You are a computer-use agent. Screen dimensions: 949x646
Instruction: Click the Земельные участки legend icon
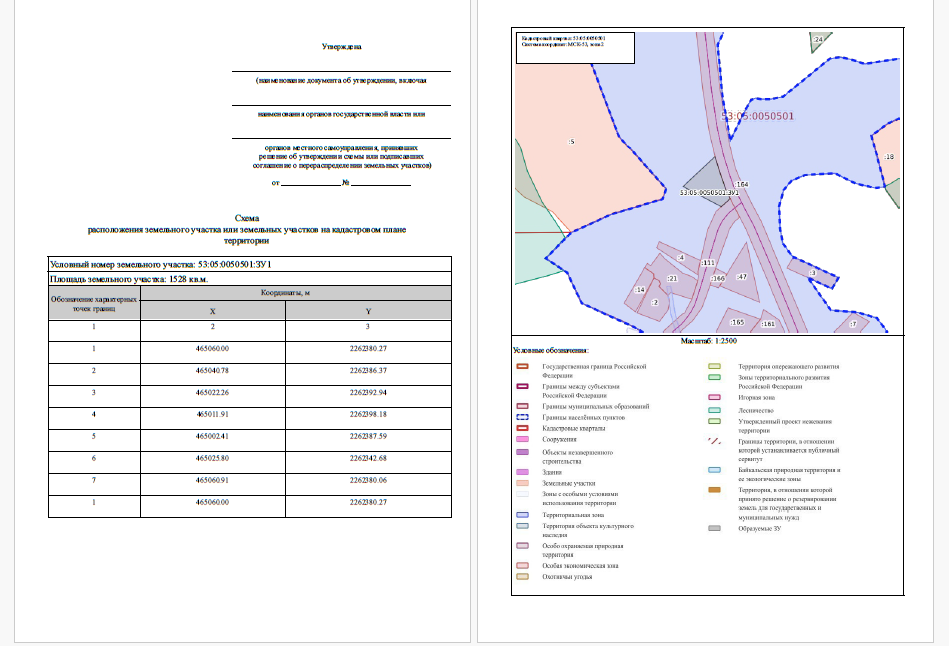[x=522, y=483]
